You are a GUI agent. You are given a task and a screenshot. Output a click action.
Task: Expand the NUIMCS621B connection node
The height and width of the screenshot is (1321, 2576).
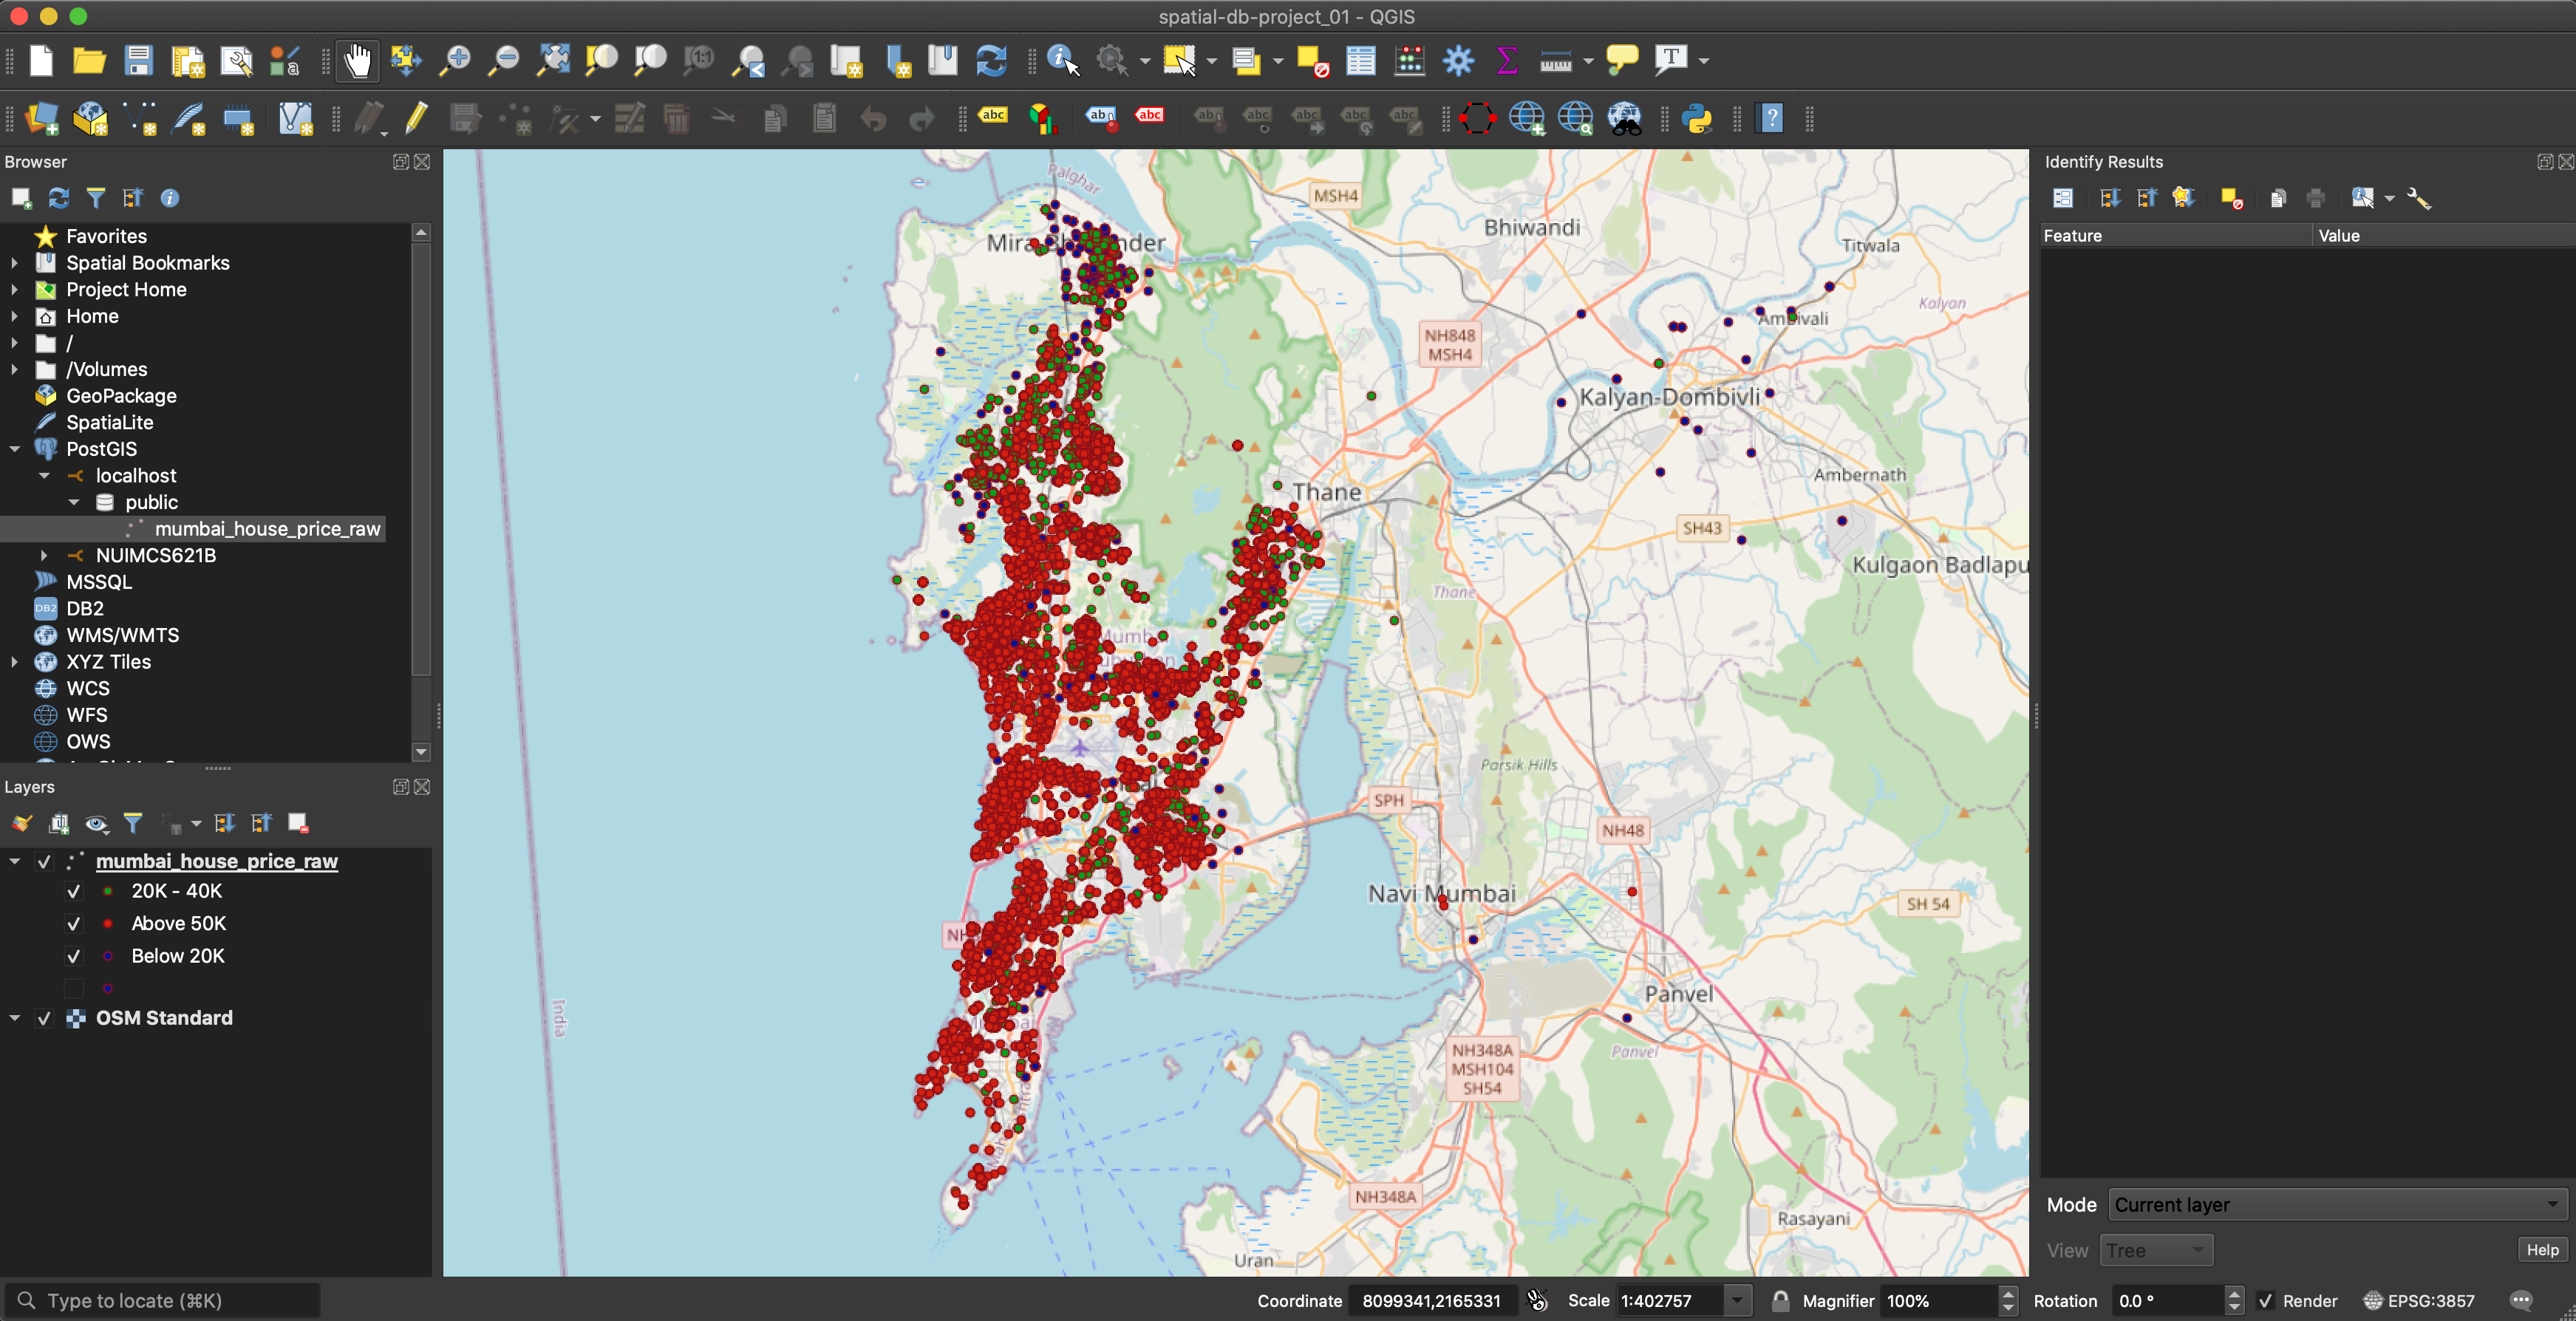pyautogui.click(x=44, y=555)
